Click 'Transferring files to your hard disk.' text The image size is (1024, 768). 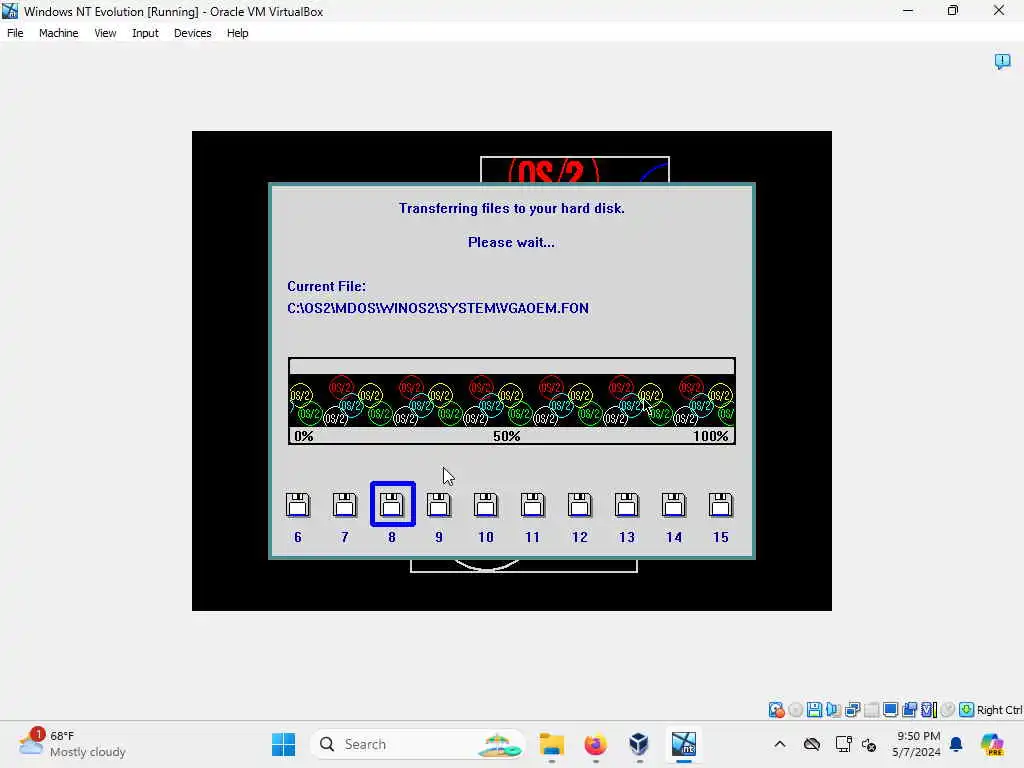point(512,208)
